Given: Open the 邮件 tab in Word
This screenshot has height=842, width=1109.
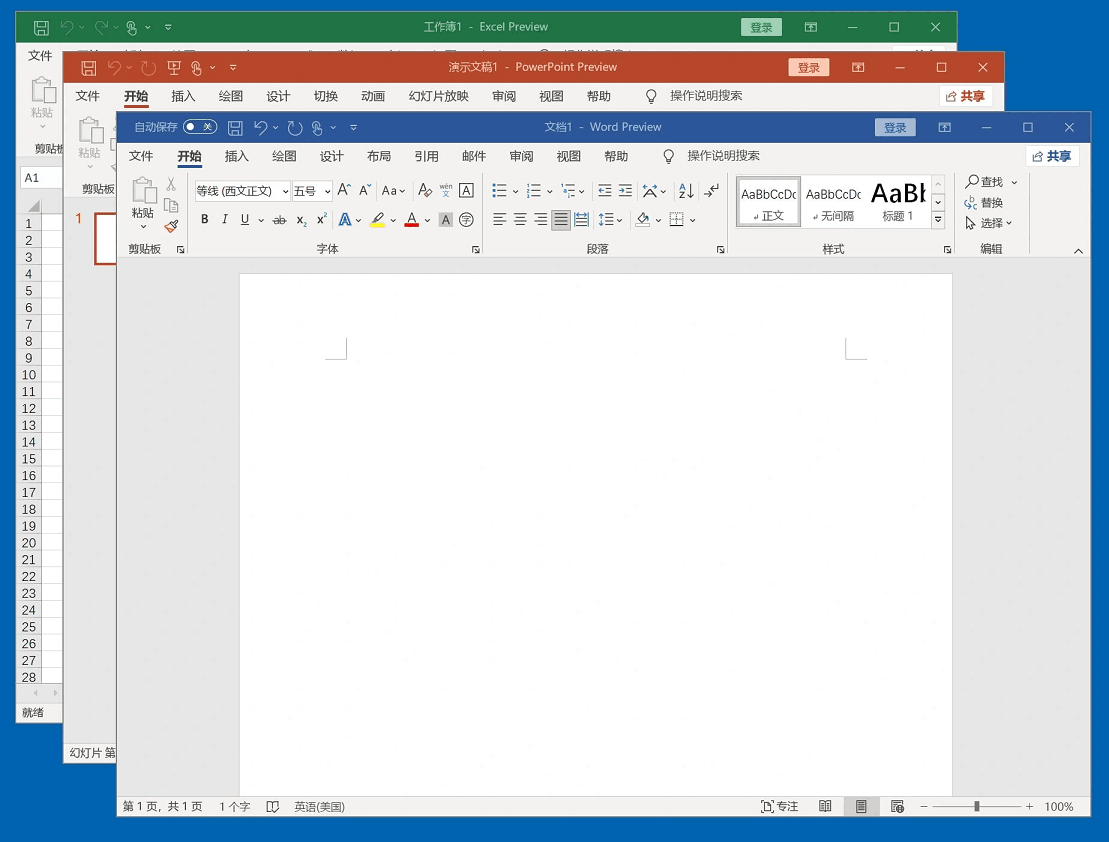Looking at the screenshot, I should click(474, 156).
